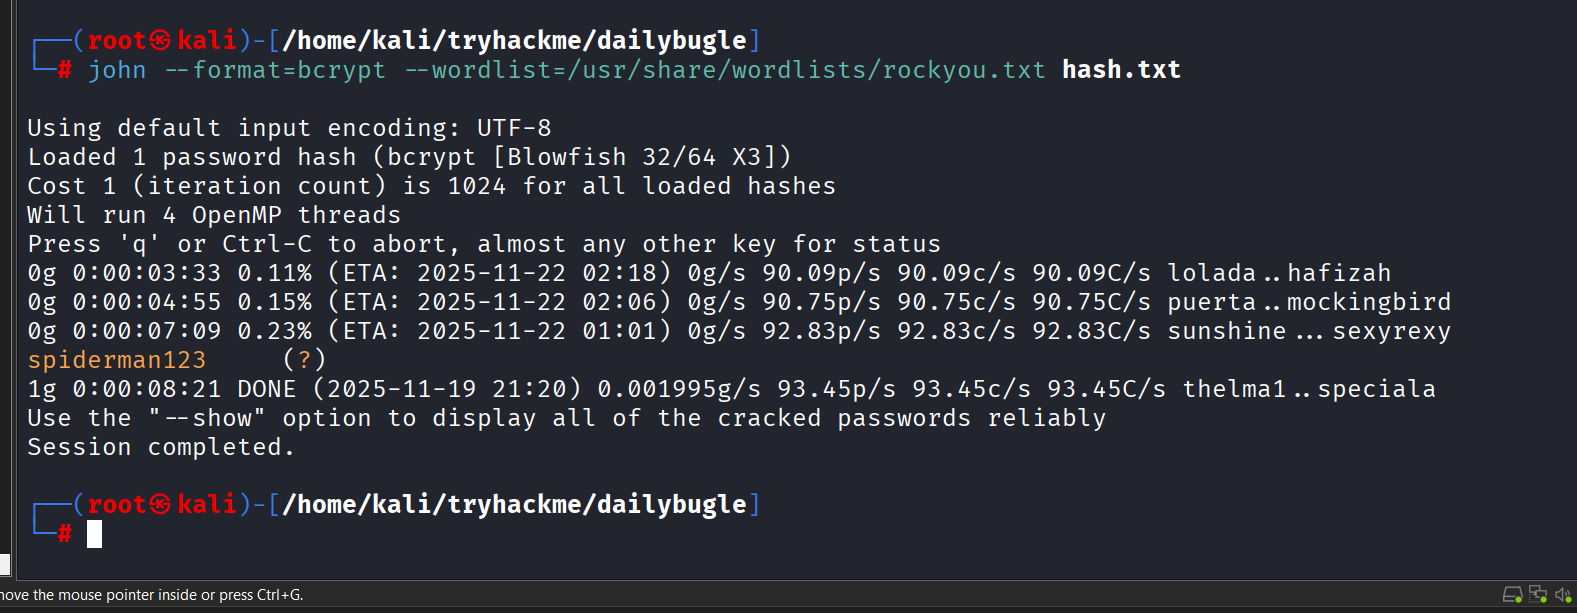
Task: Click the Kali symbol in the bottom prompt
Action: click(160, 504)
